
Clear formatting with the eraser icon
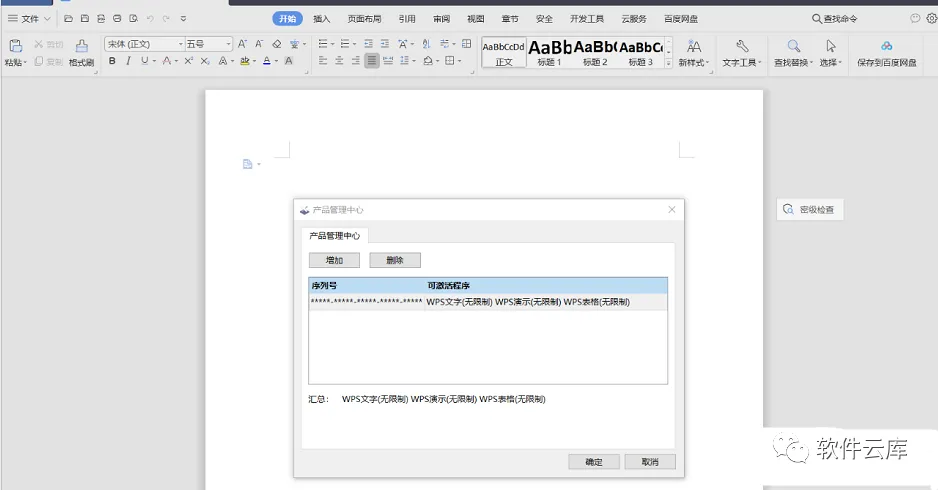276,44
